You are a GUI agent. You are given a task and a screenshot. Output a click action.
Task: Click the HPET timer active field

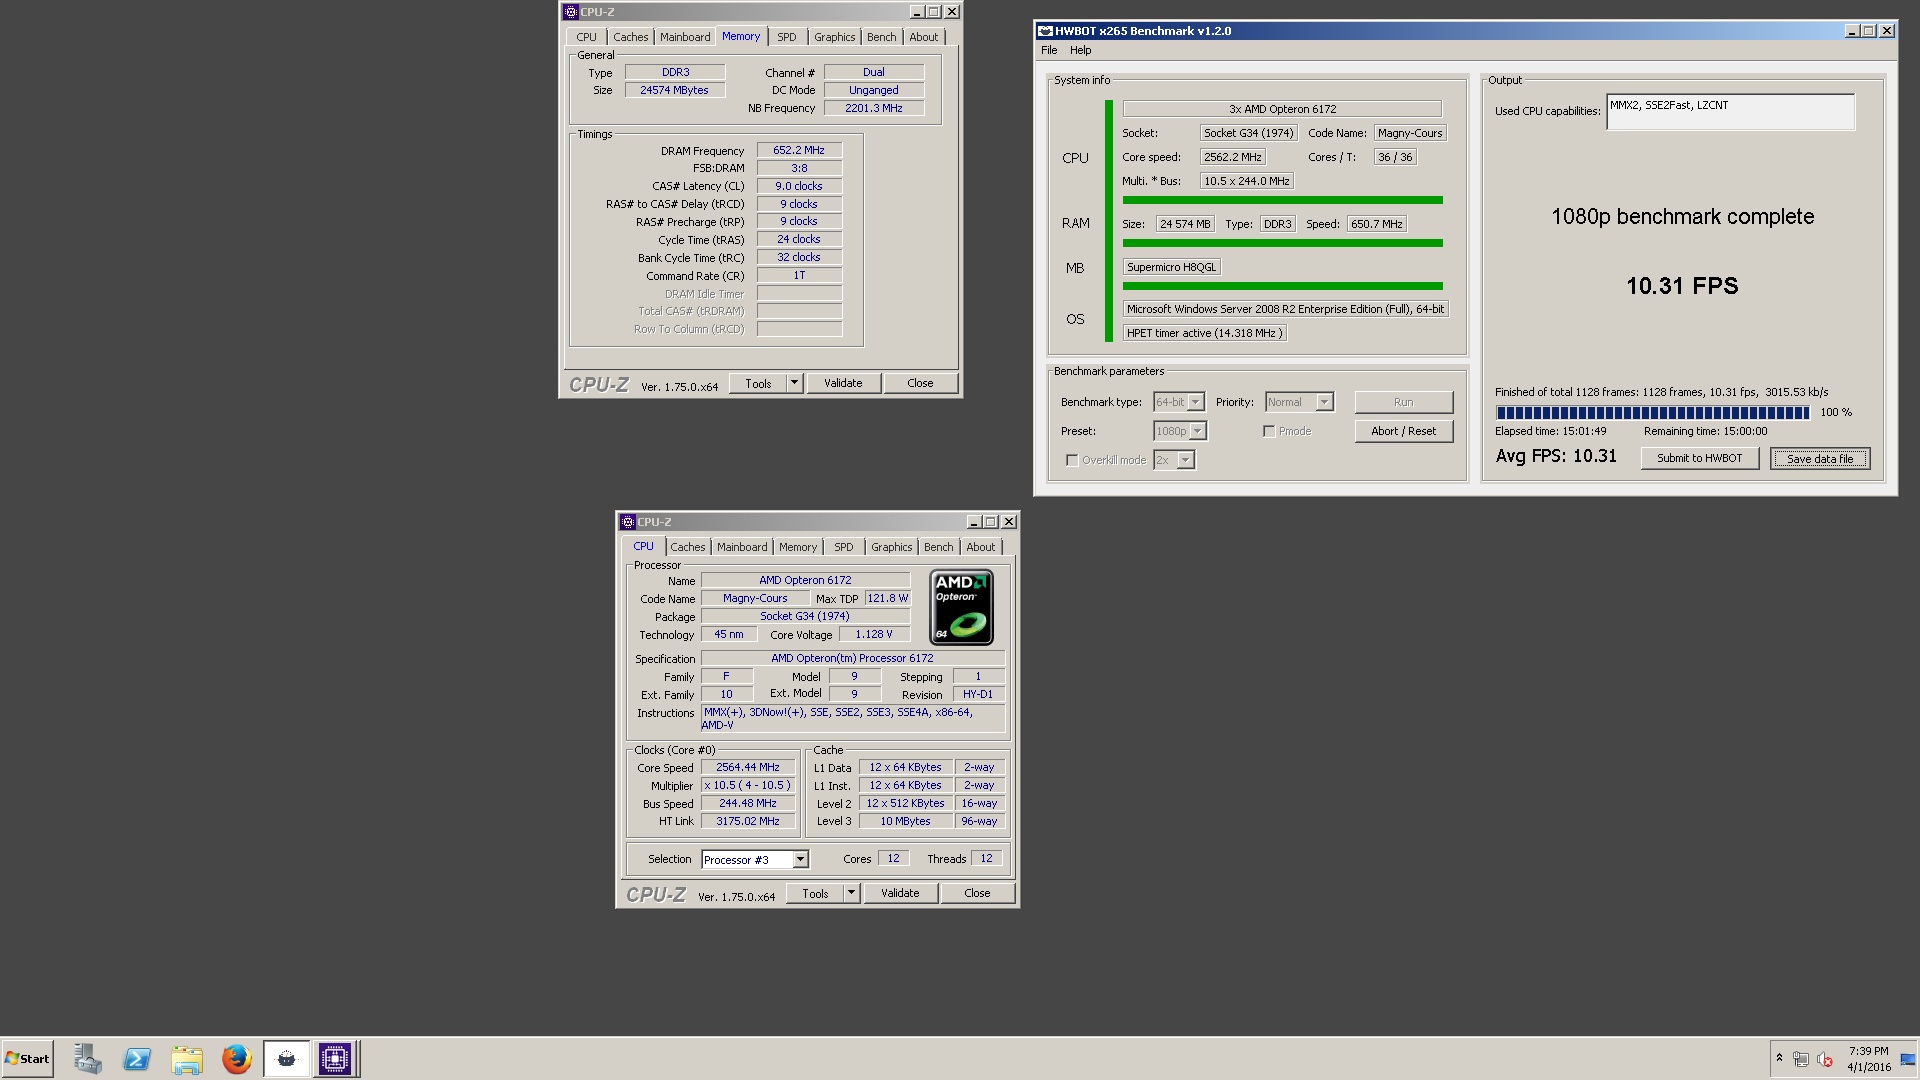click(x=1204, y=333)
